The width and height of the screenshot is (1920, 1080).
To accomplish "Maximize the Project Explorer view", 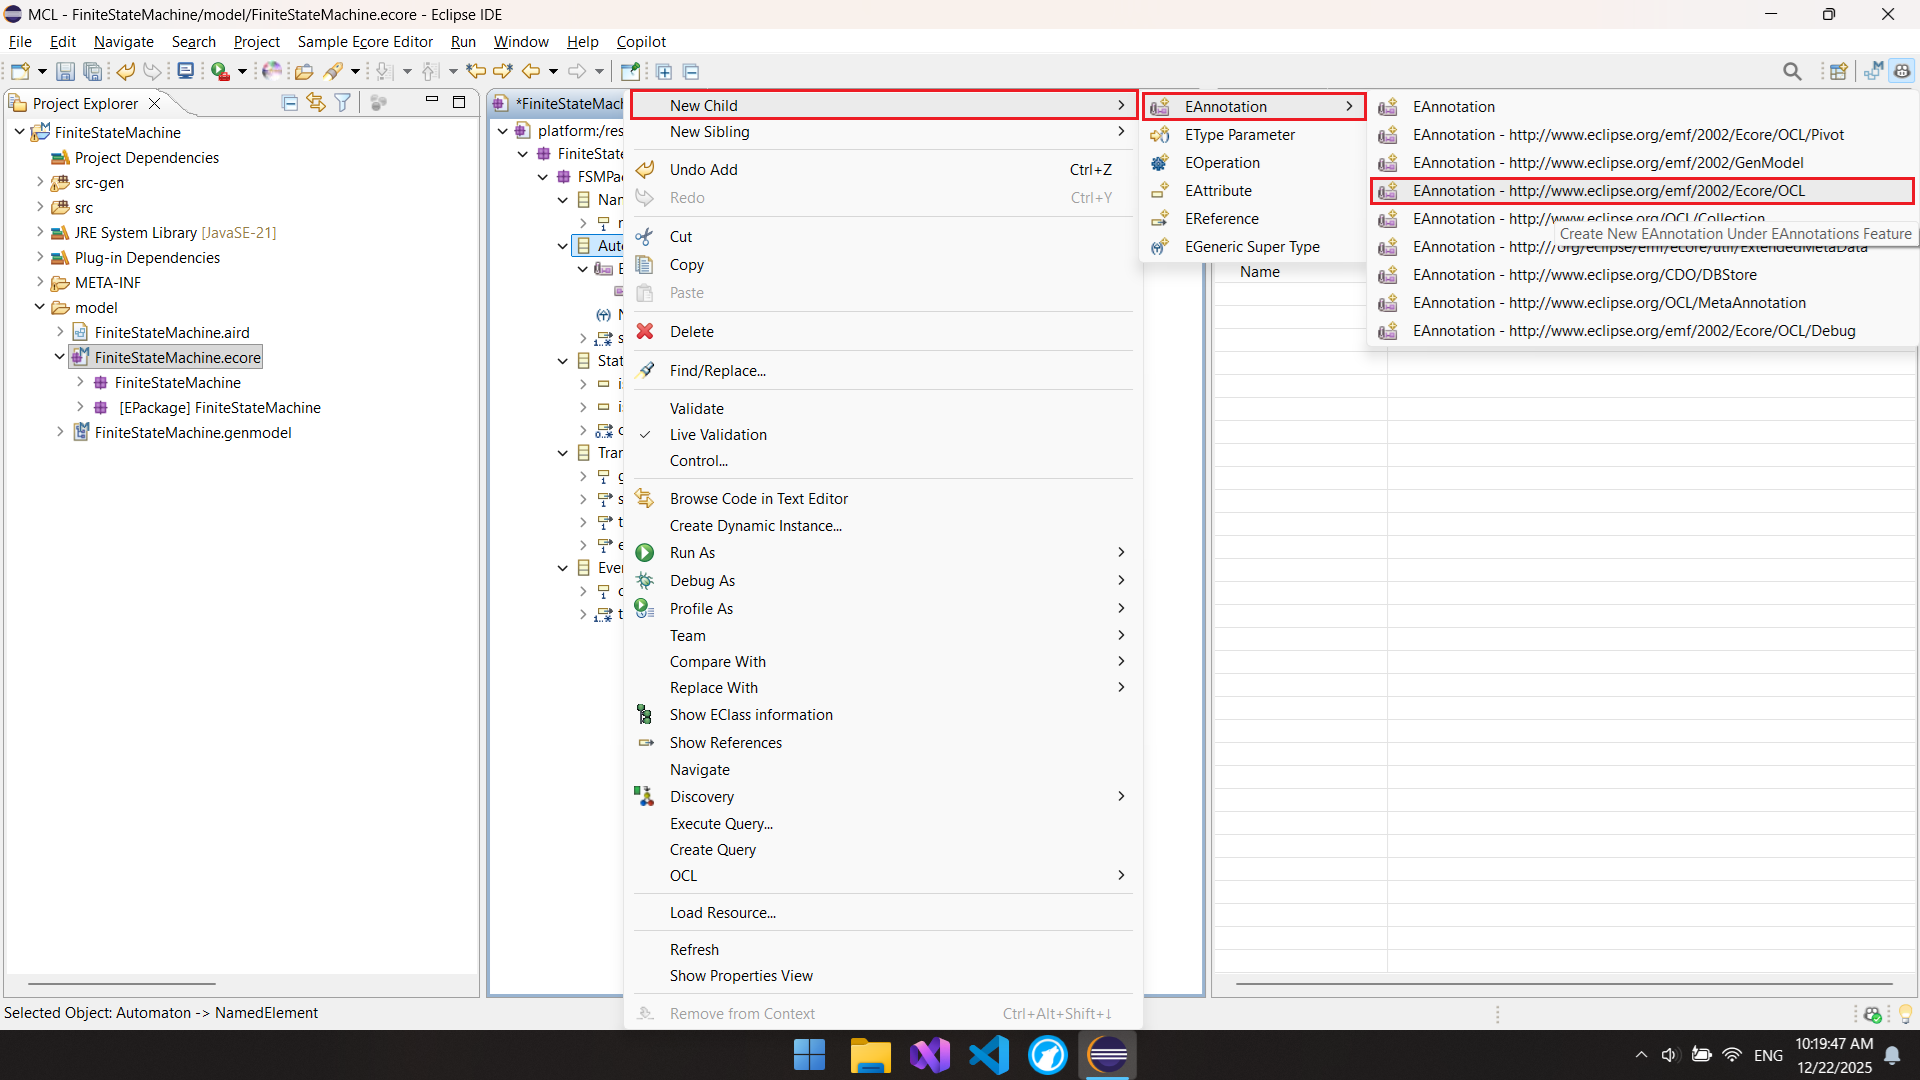I will click(x=459, y=102).
